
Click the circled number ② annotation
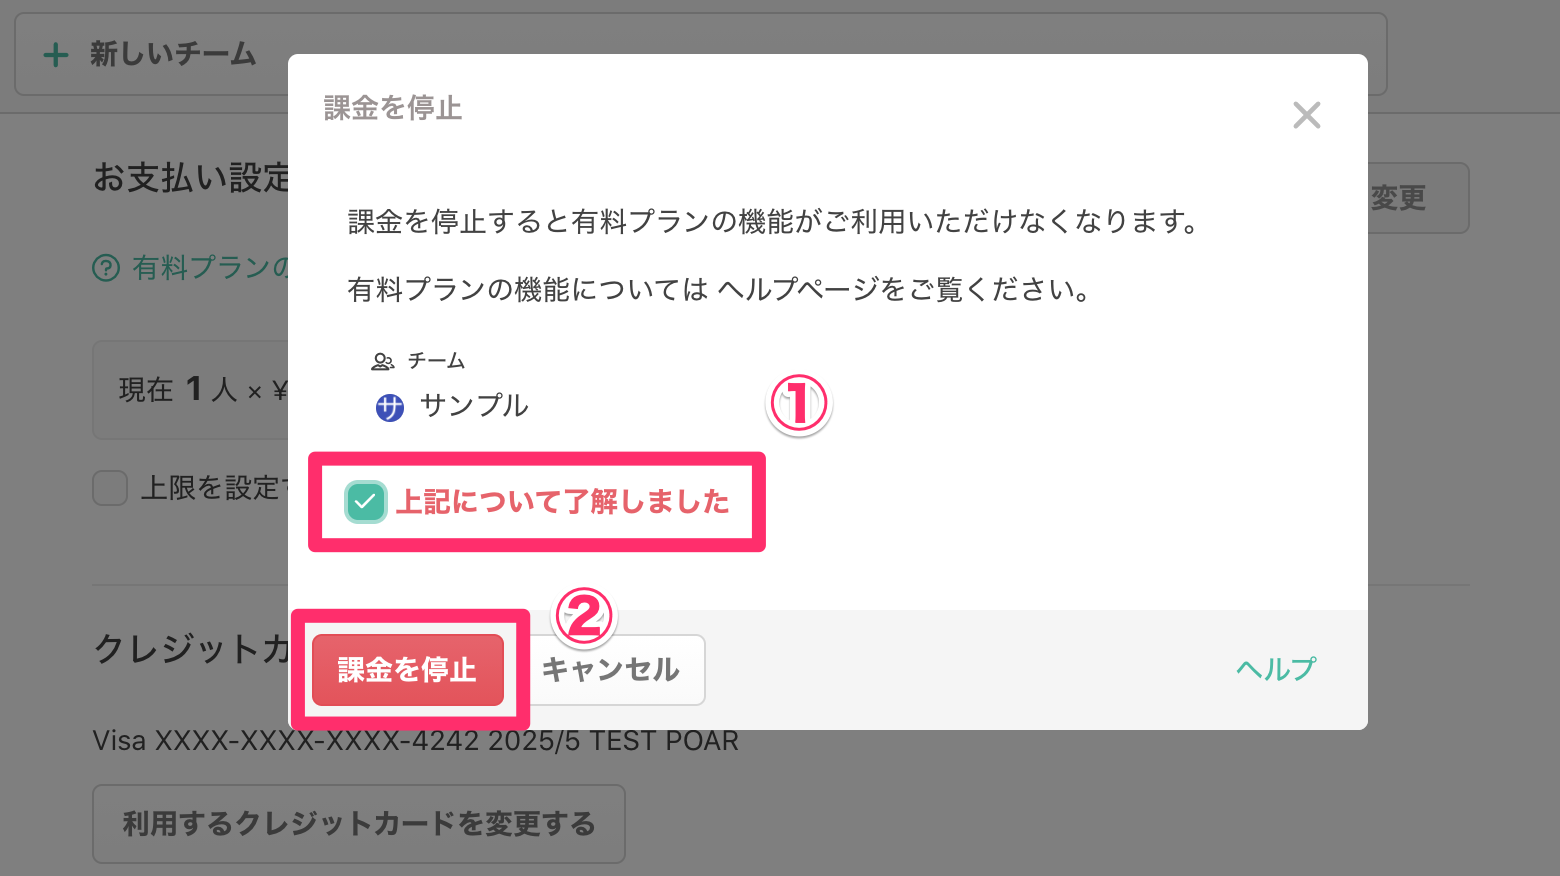pos(584,617)
